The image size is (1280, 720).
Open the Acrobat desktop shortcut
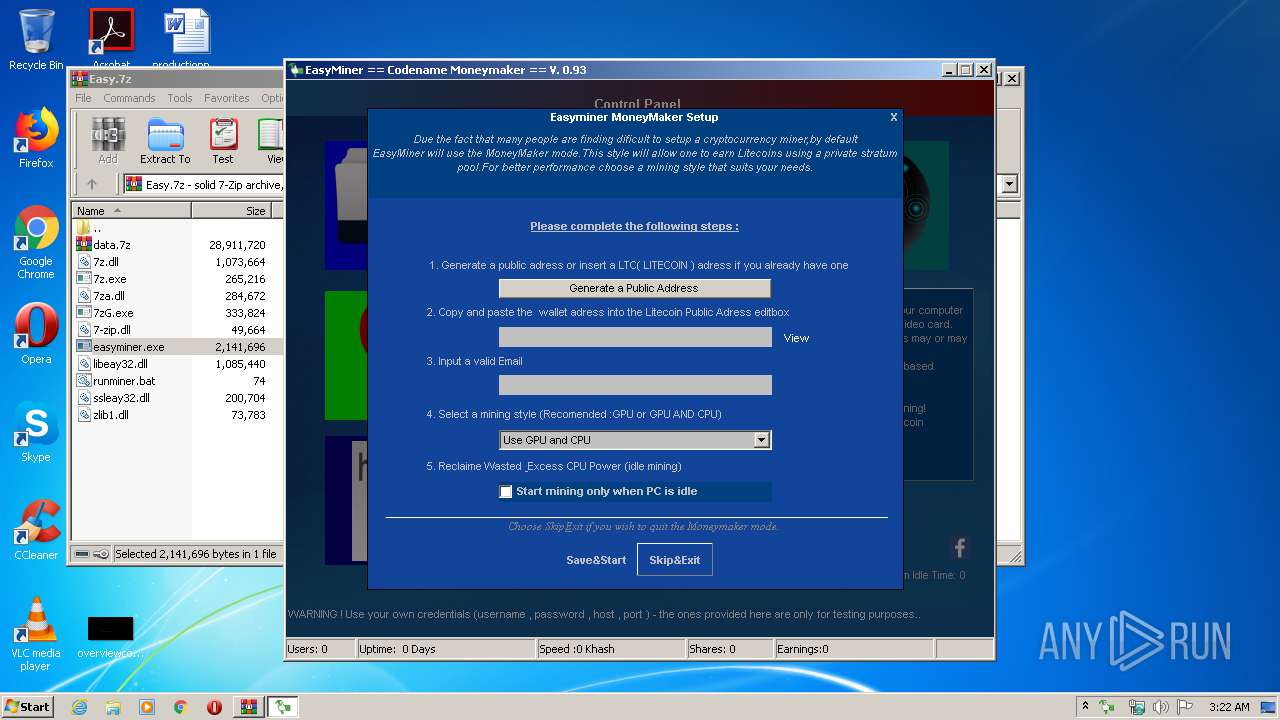[111, 38]
